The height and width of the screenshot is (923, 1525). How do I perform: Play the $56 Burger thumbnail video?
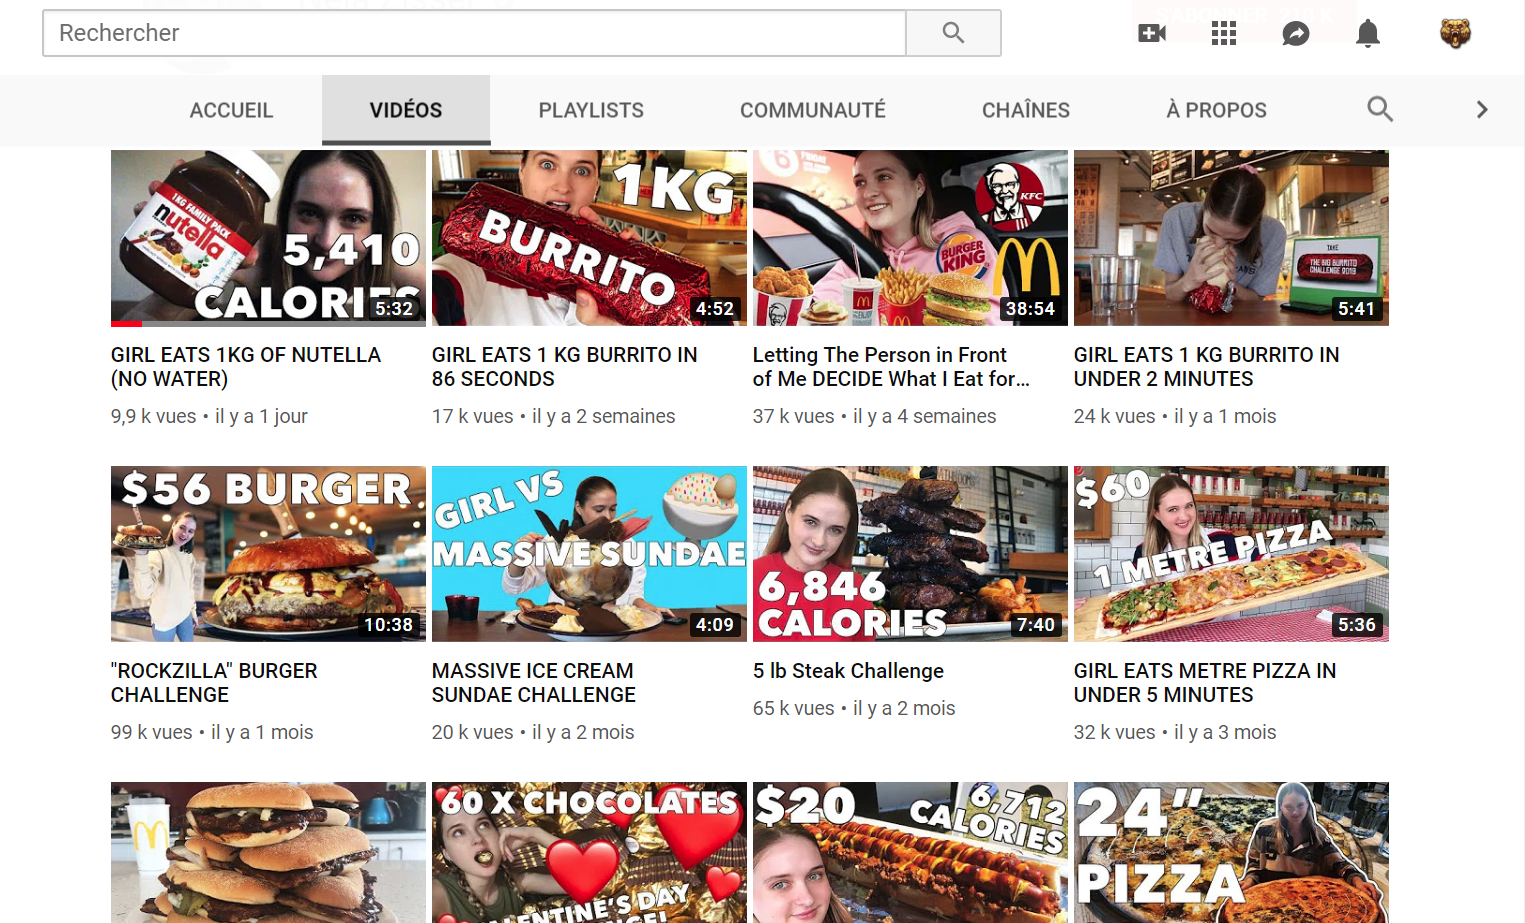point(268,553)
